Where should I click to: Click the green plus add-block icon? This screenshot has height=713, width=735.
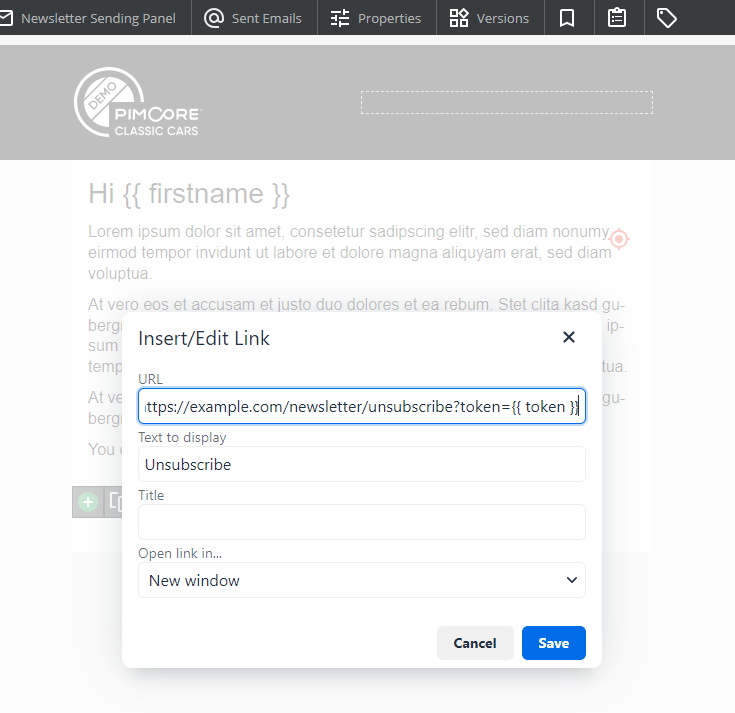point(88,502)
